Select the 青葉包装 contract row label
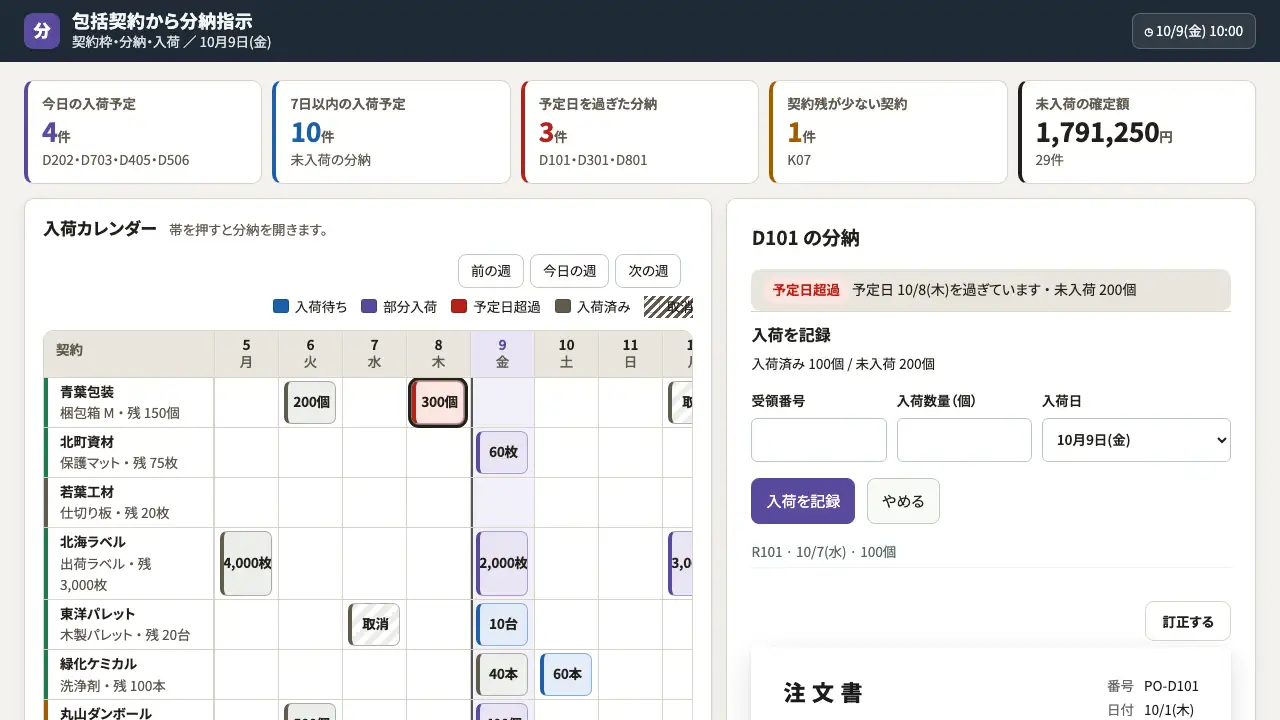Screen dimensions: 1280x720 tap(129, 402)
